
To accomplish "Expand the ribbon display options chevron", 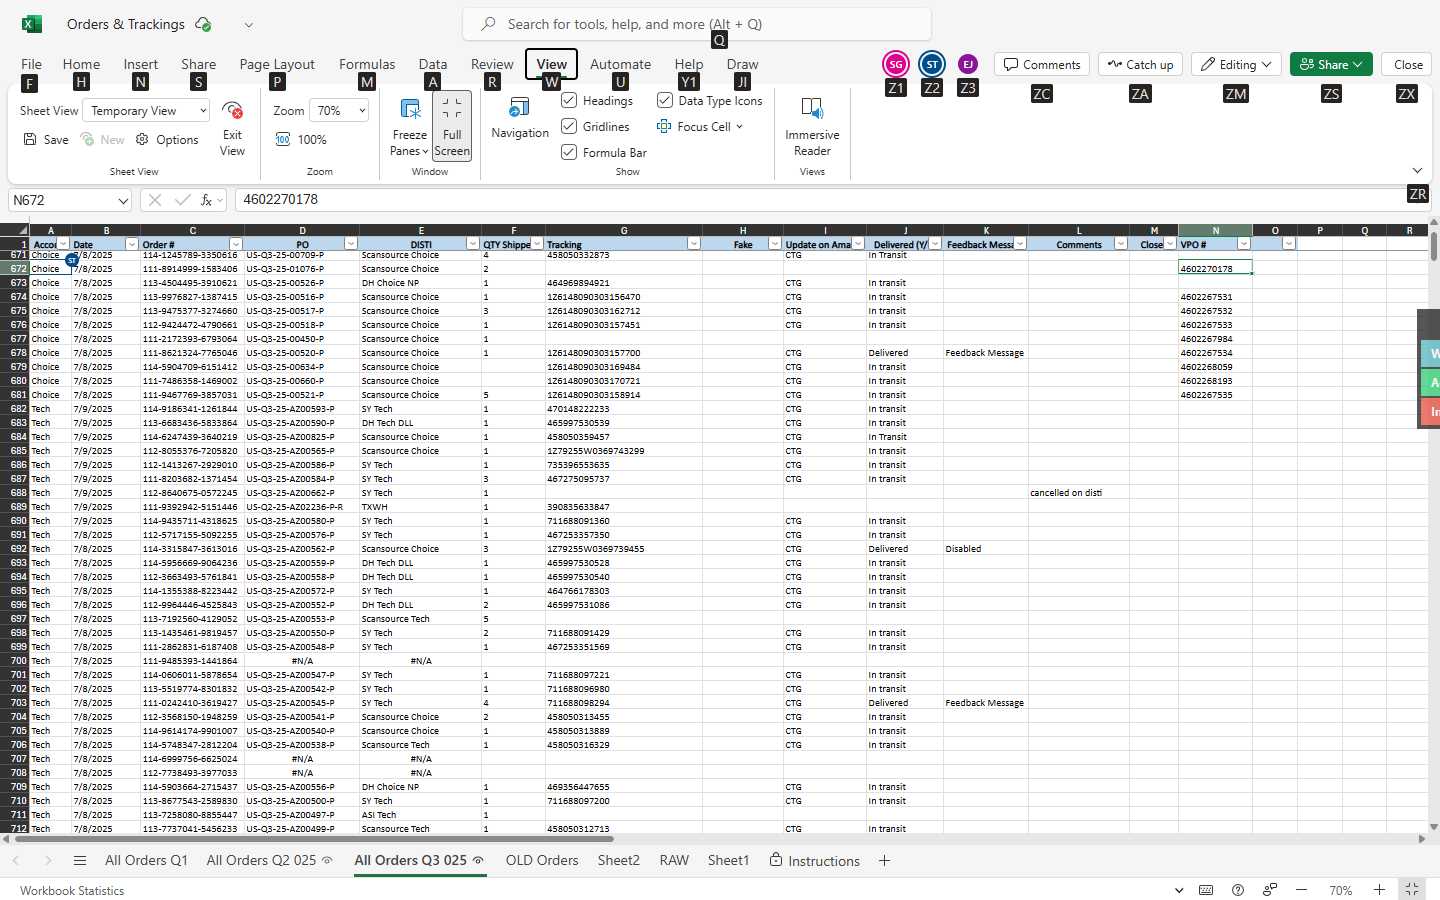I will [x=1417, y=171].
